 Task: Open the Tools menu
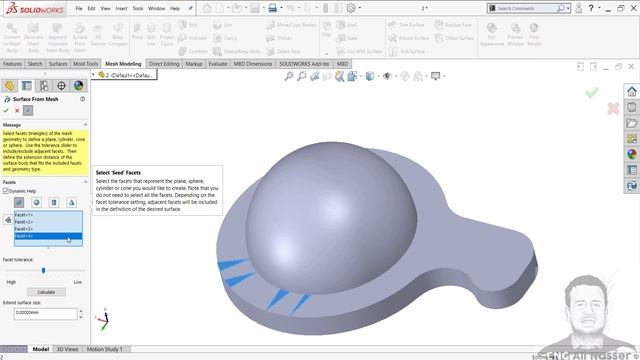pyautogui.click(x=138, y=9)
